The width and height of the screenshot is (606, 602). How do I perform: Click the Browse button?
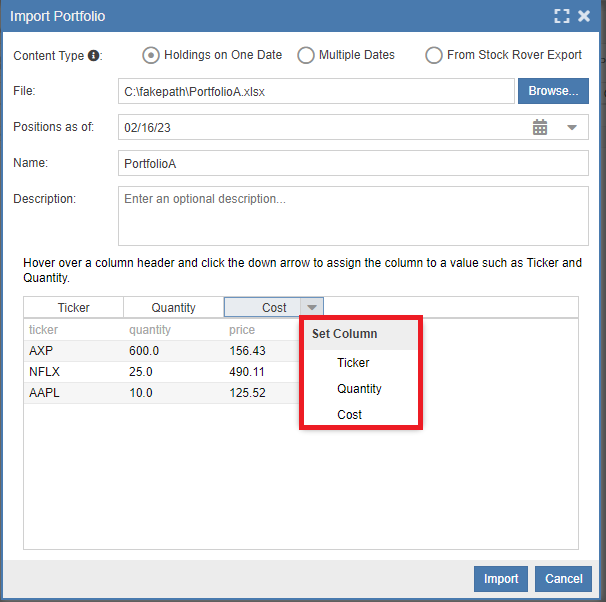[553, 91]
